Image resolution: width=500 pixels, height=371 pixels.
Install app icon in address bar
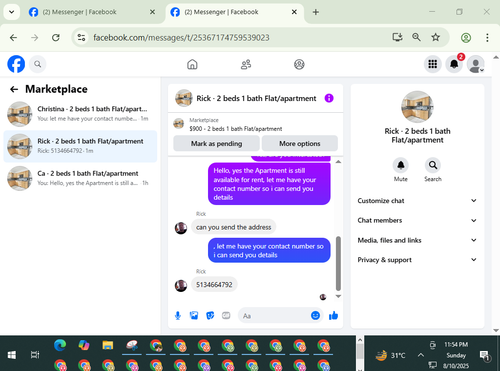coord(397,37)
